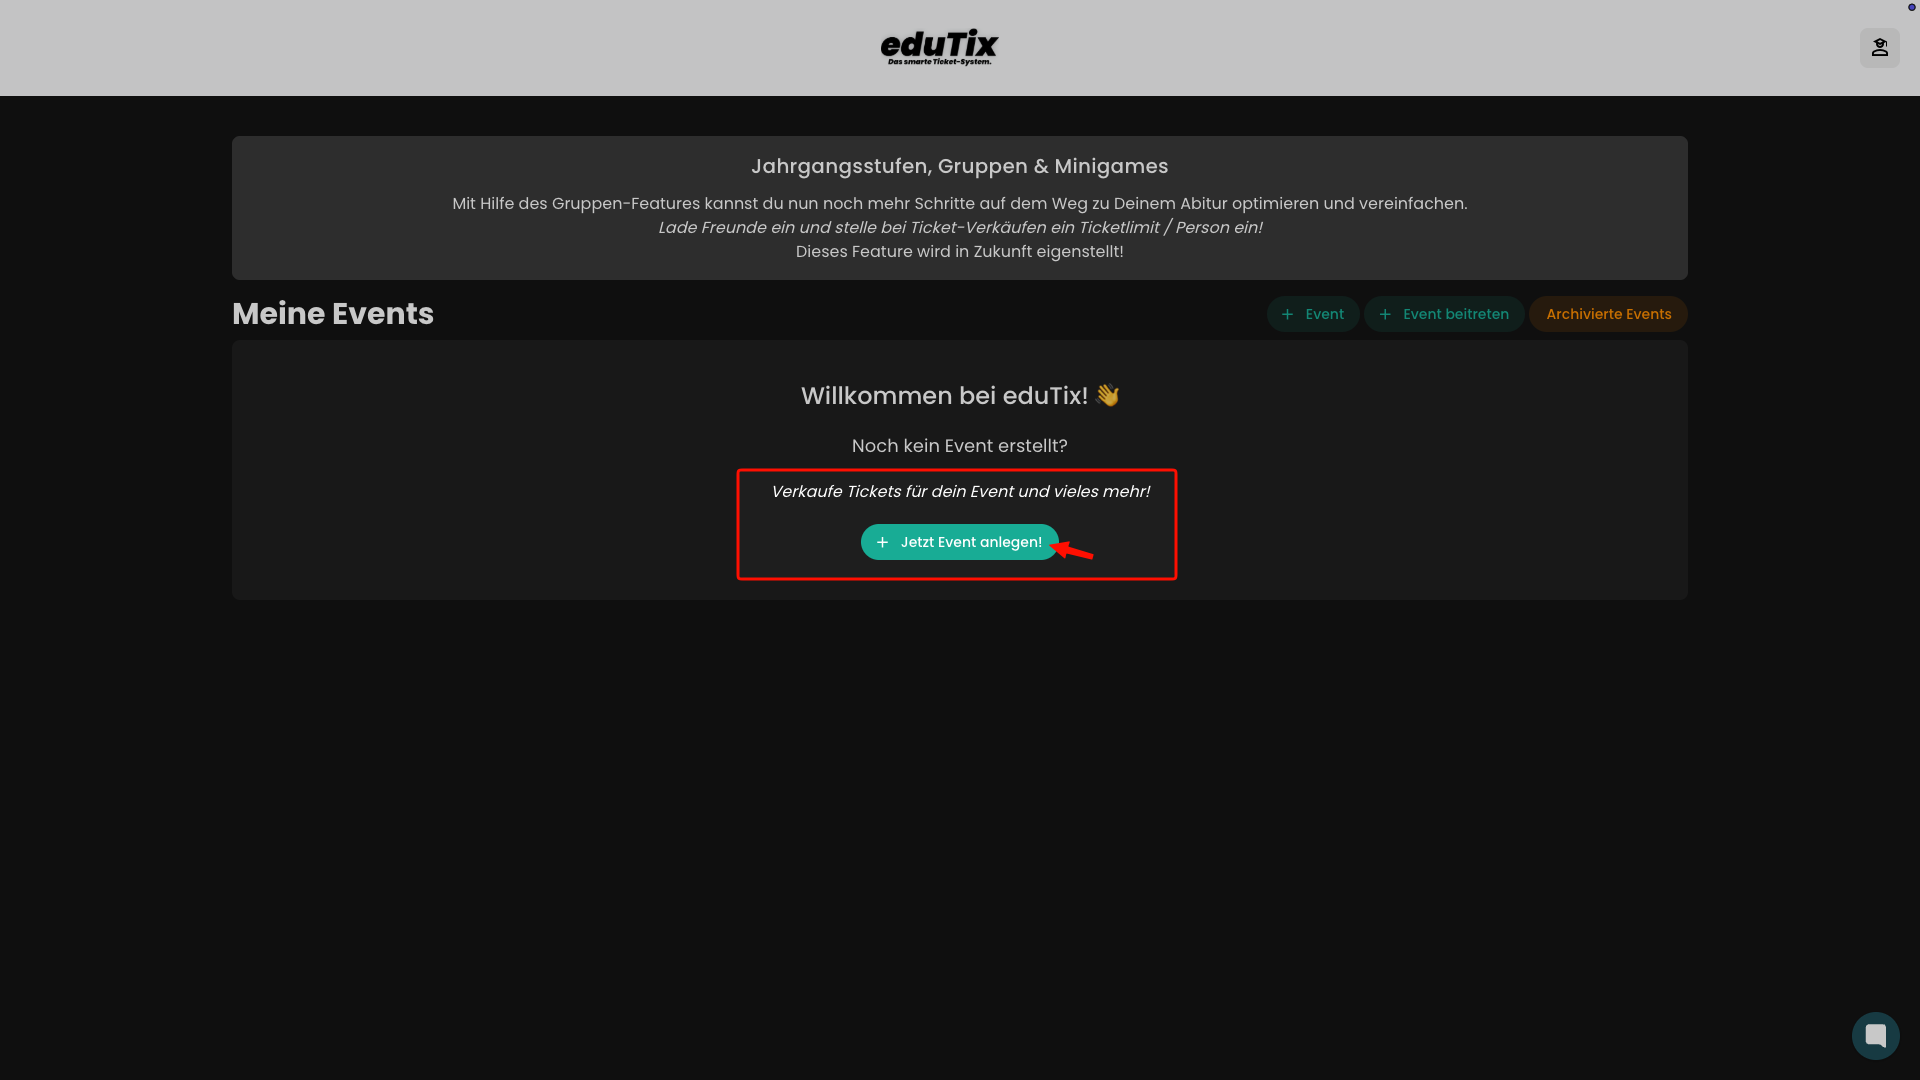Click plus icon in Jetzt Event anlegen
The width and height of the screenshot is (1920, 1080).
882,542
